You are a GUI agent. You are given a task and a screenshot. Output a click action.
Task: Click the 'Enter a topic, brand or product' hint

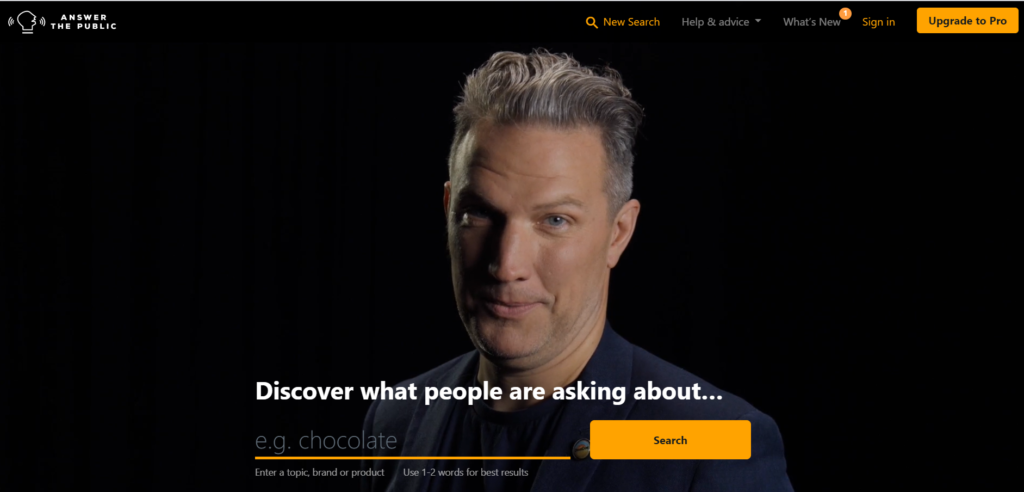point(319,472)
